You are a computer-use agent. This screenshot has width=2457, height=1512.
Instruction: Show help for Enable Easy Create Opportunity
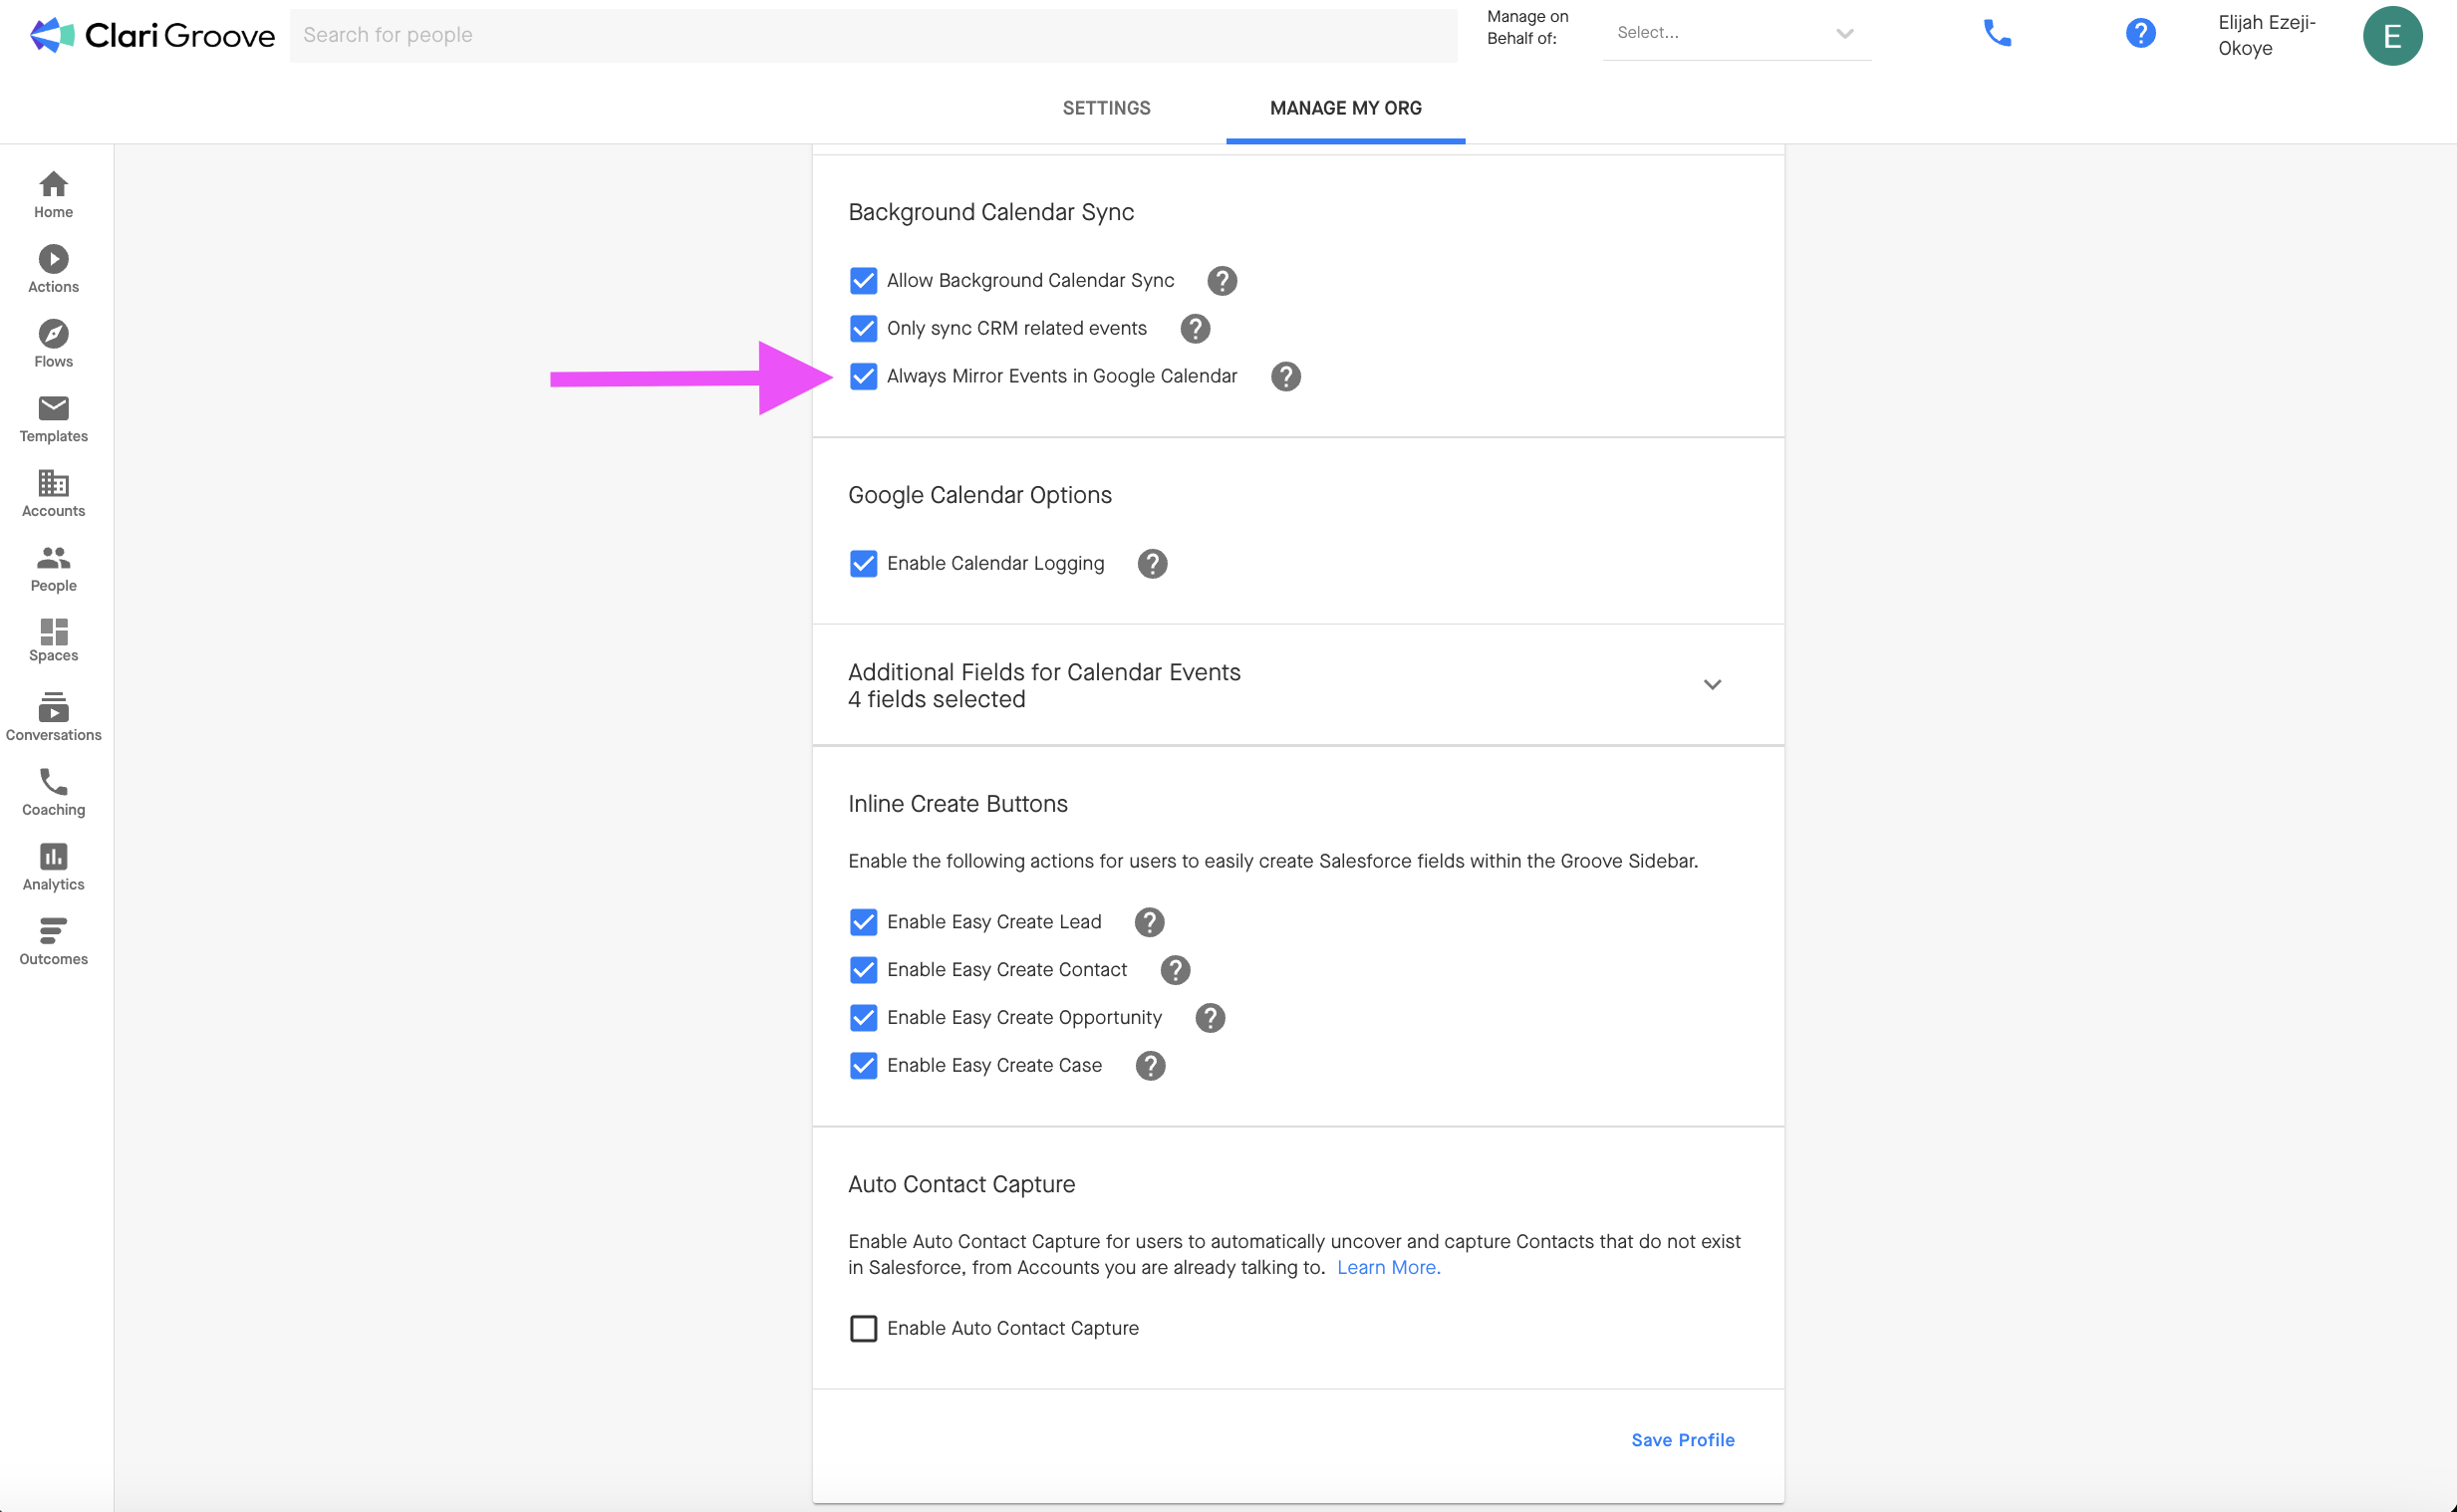1210,1018
